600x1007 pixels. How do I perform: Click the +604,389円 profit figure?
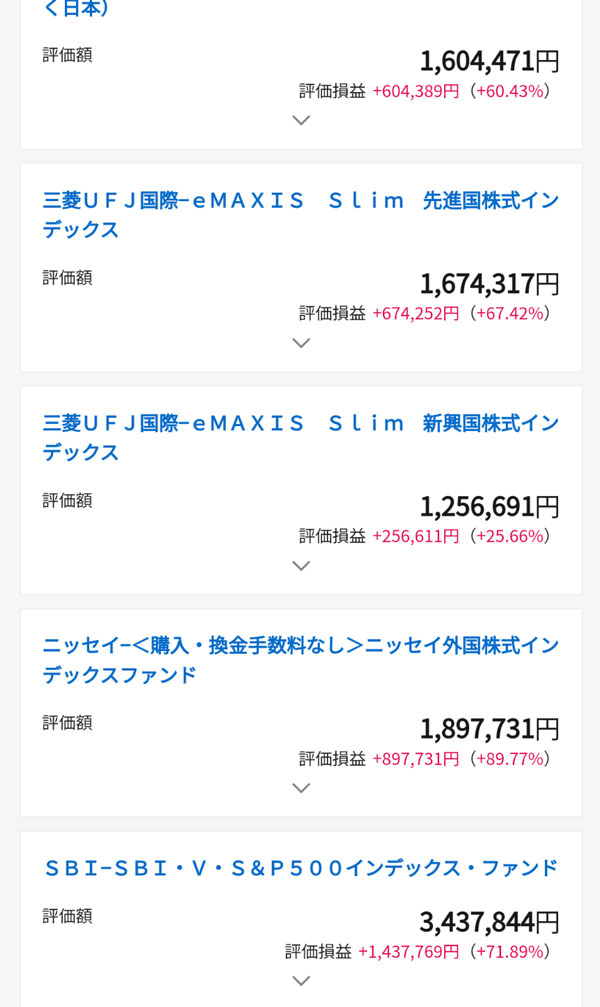tap(415, 91)
